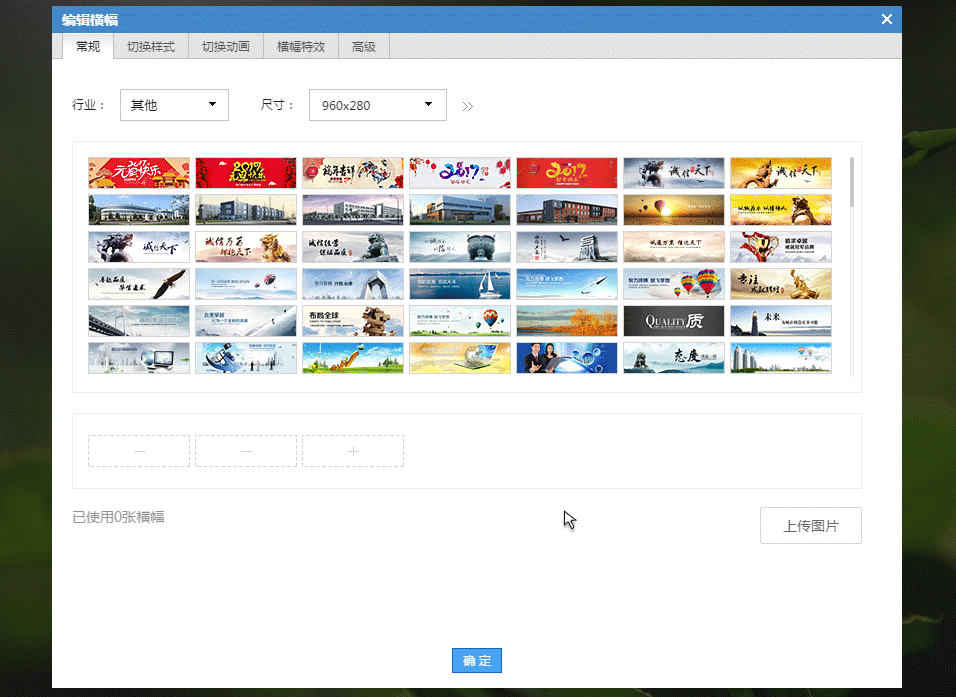The height and width of the screenshot is (697, 956).
Task: Pick the business man and woman banner
Action: point(567,358)
